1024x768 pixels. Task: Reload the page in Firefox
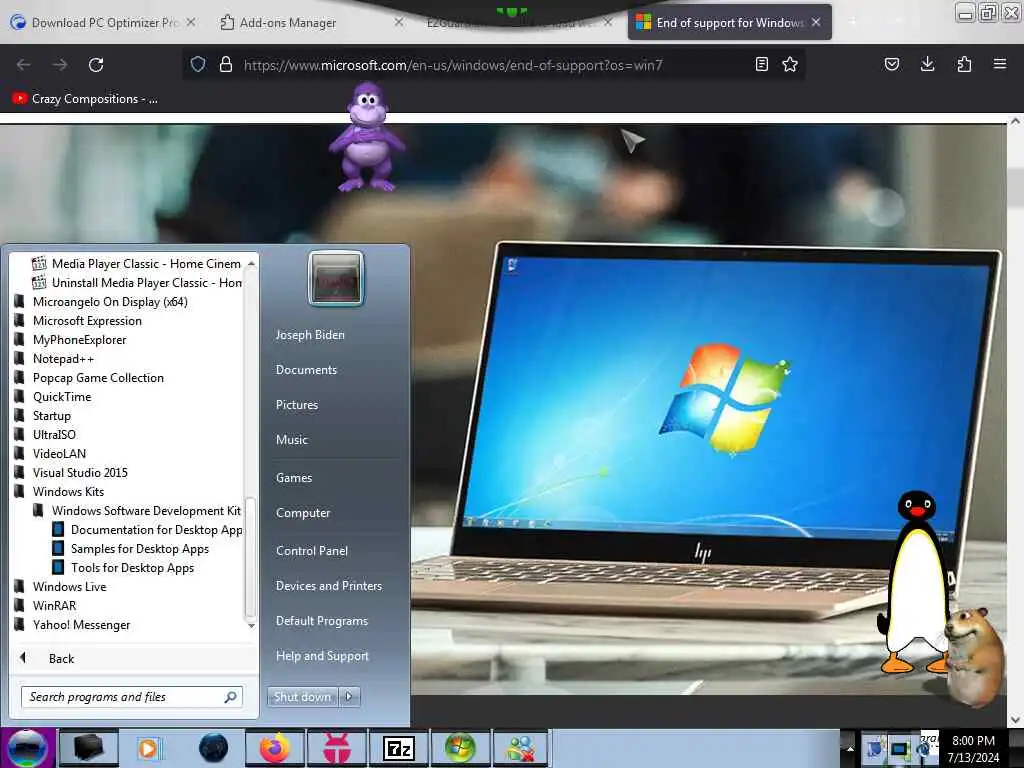(x=96, y=65)
